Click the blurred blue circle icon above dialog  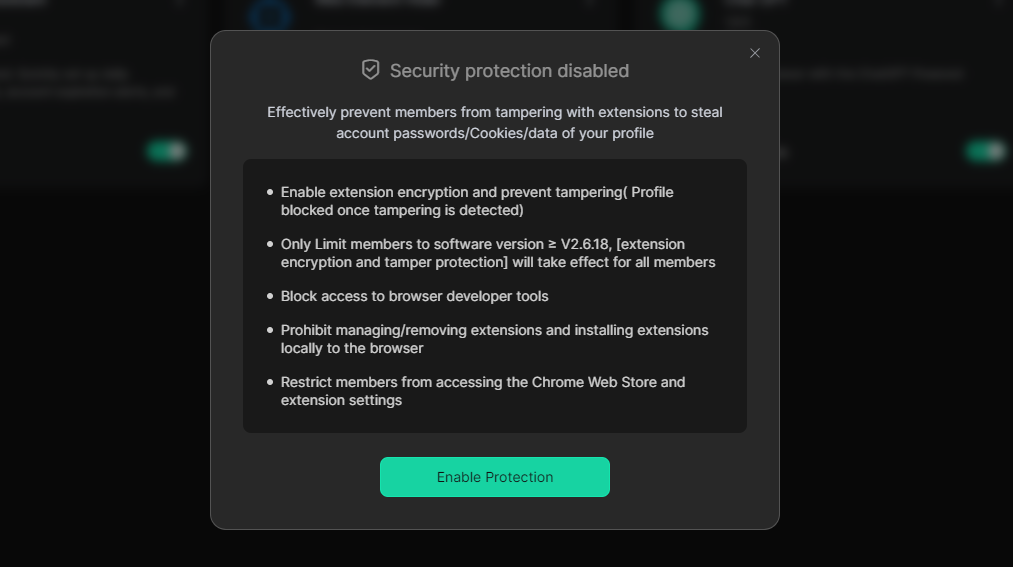pyautogui.click(x=270, y=14)
